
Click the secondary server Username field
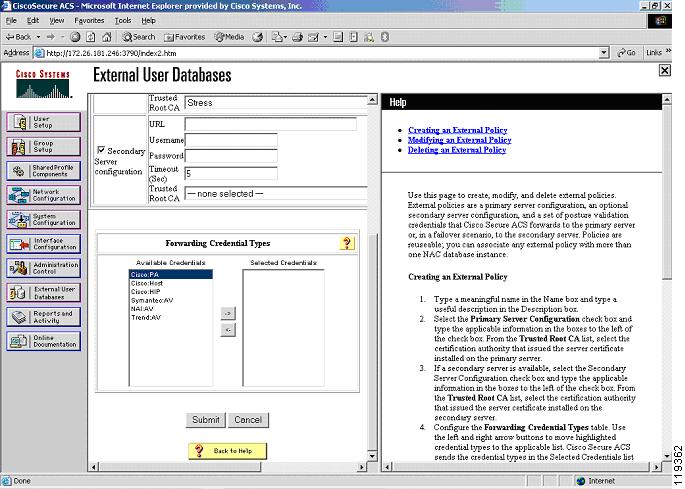[231, 140]
